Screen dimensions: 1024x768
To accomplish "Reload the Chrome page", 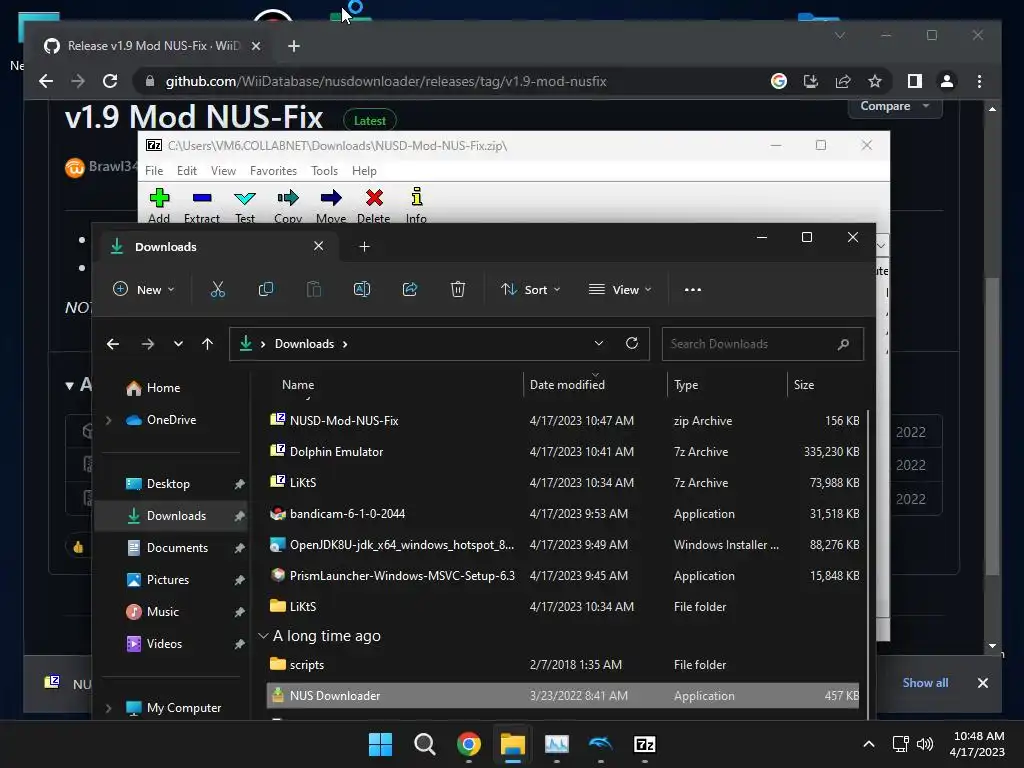I will (x=110, y=81).
